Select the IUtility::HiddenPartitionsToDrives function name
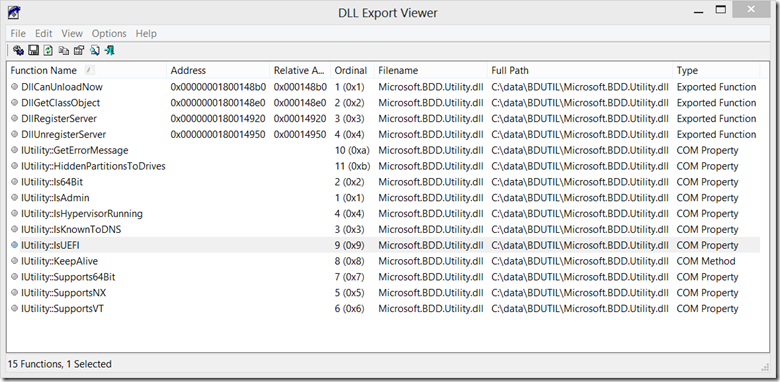The height and width of the screenshot is (382, 780). 93,166
